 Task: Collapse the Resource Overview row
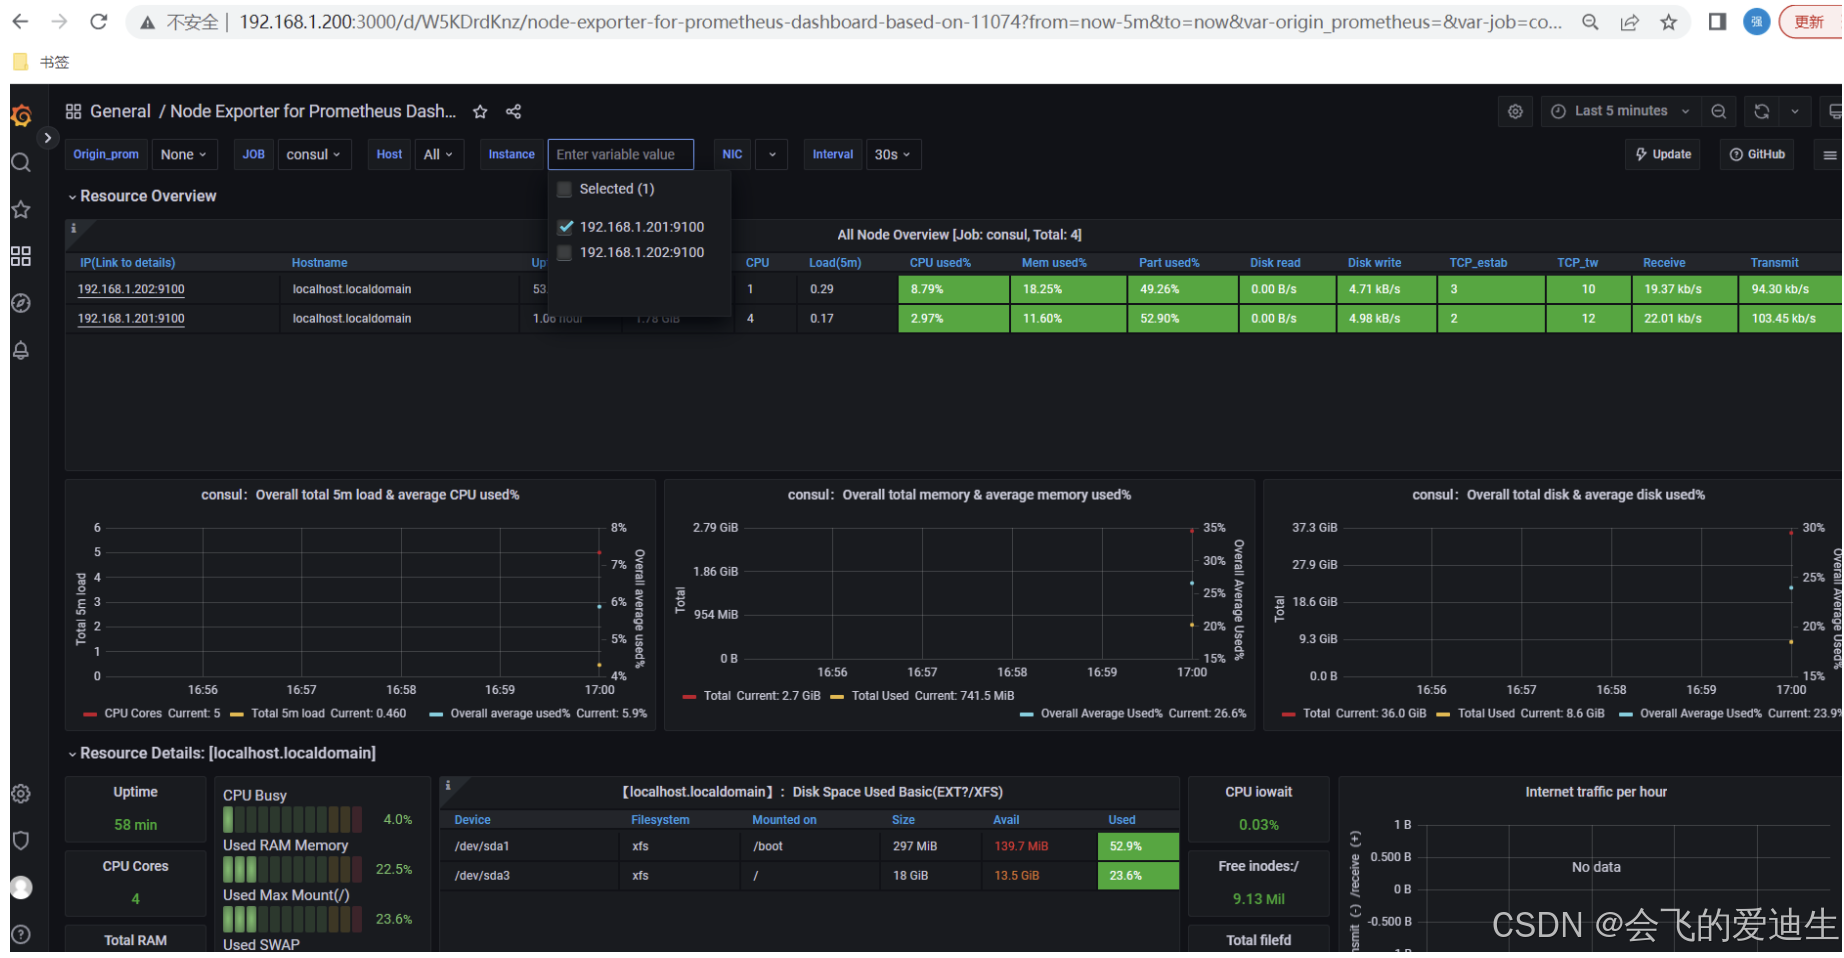[x=142, y=196]
